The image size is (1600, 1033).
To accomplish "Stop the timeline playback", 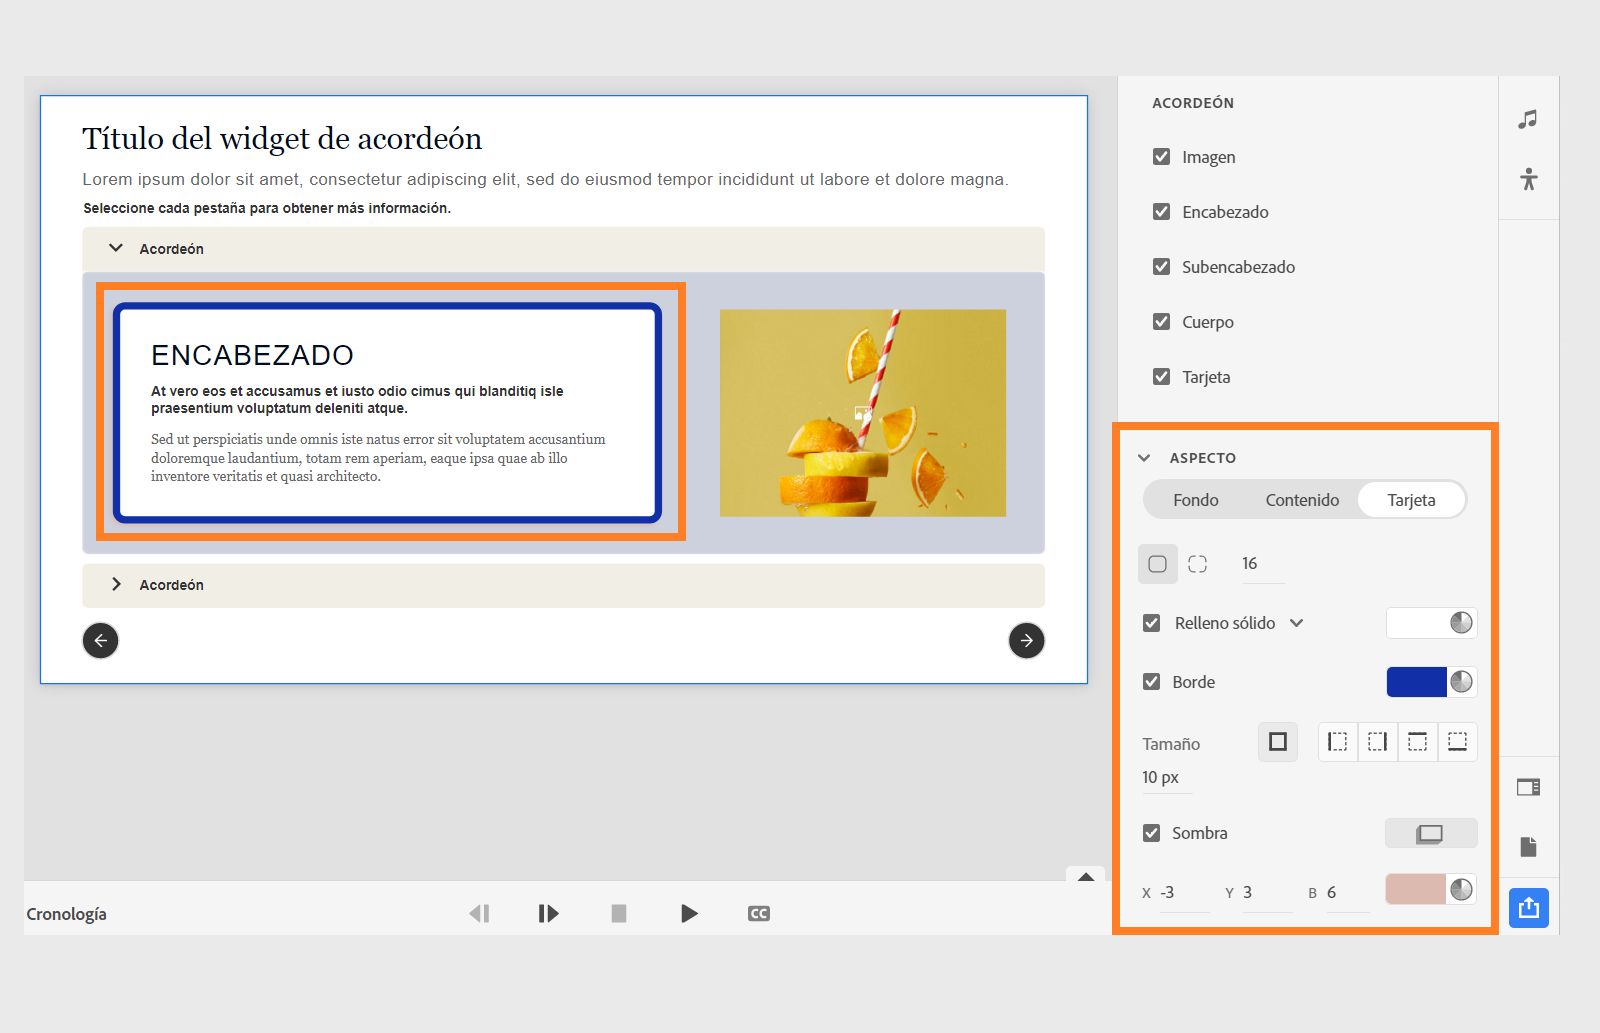I will click(619, 913).
